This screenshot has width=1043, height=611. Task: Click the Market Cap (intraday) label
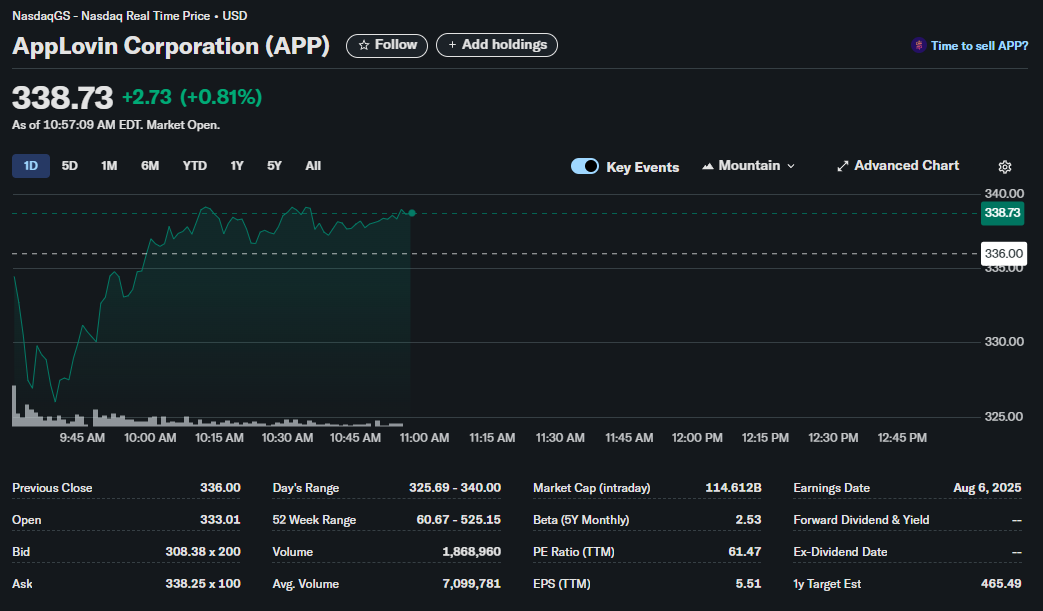click(592, 488)
